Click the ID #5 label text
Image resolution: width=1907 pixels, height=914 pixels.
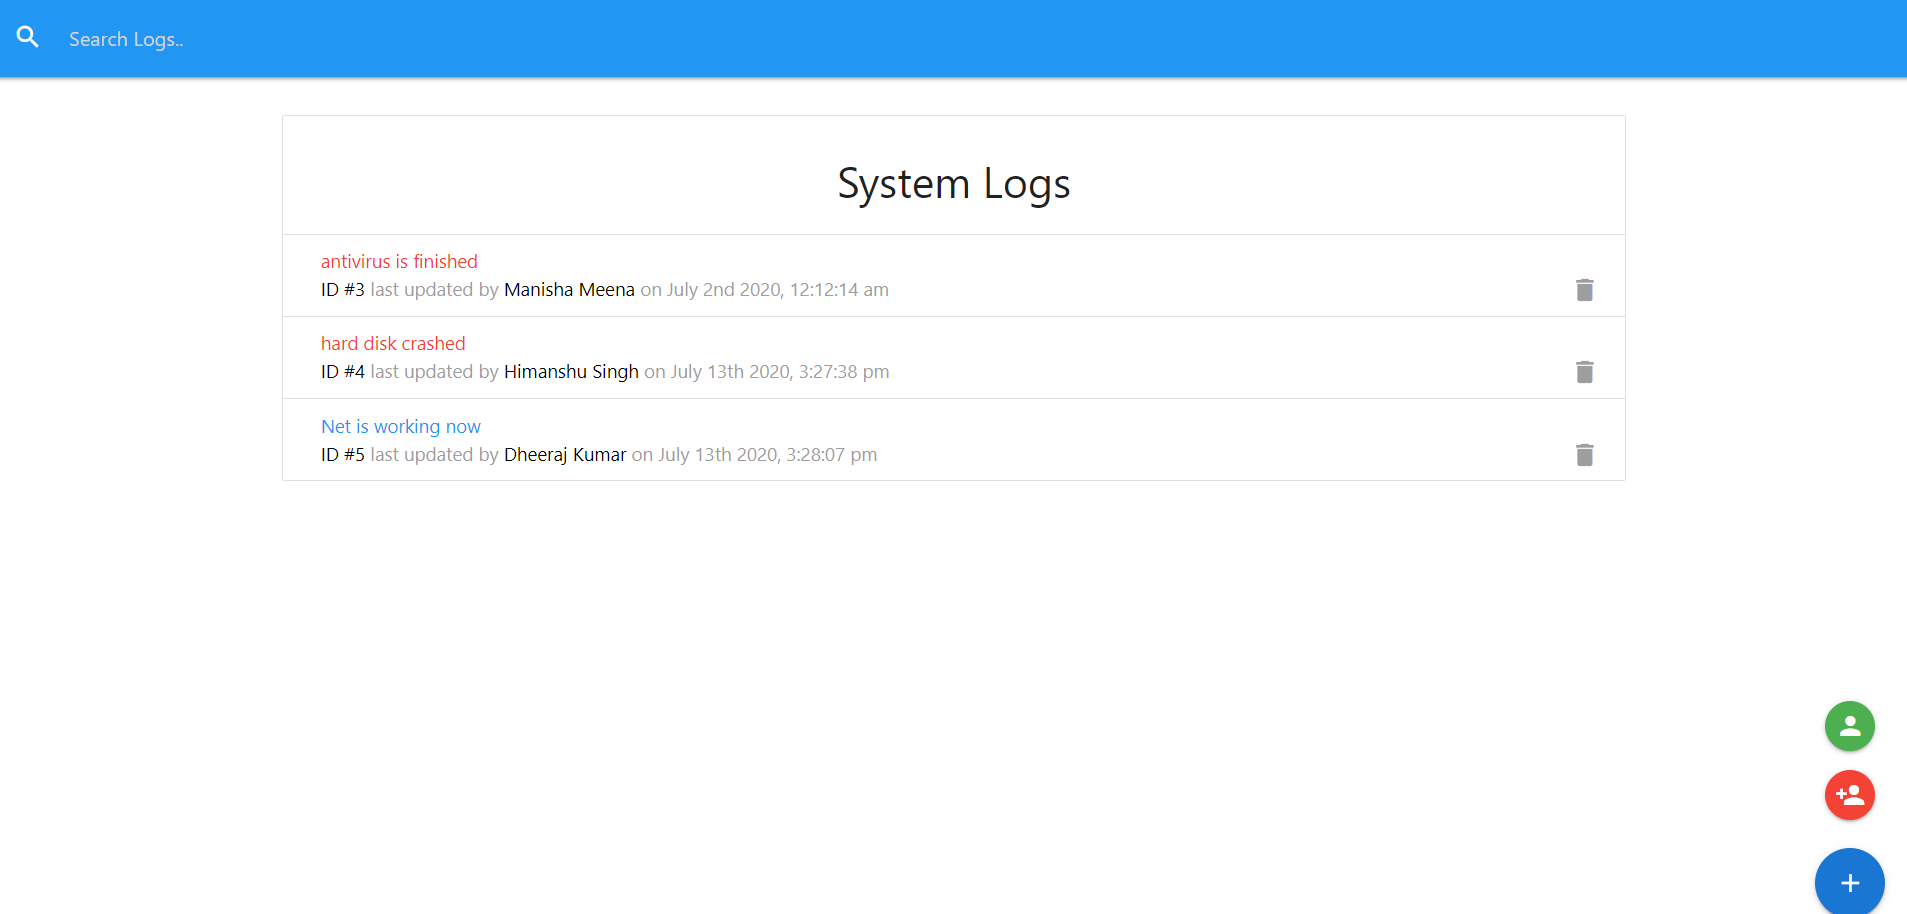(342, 454)
